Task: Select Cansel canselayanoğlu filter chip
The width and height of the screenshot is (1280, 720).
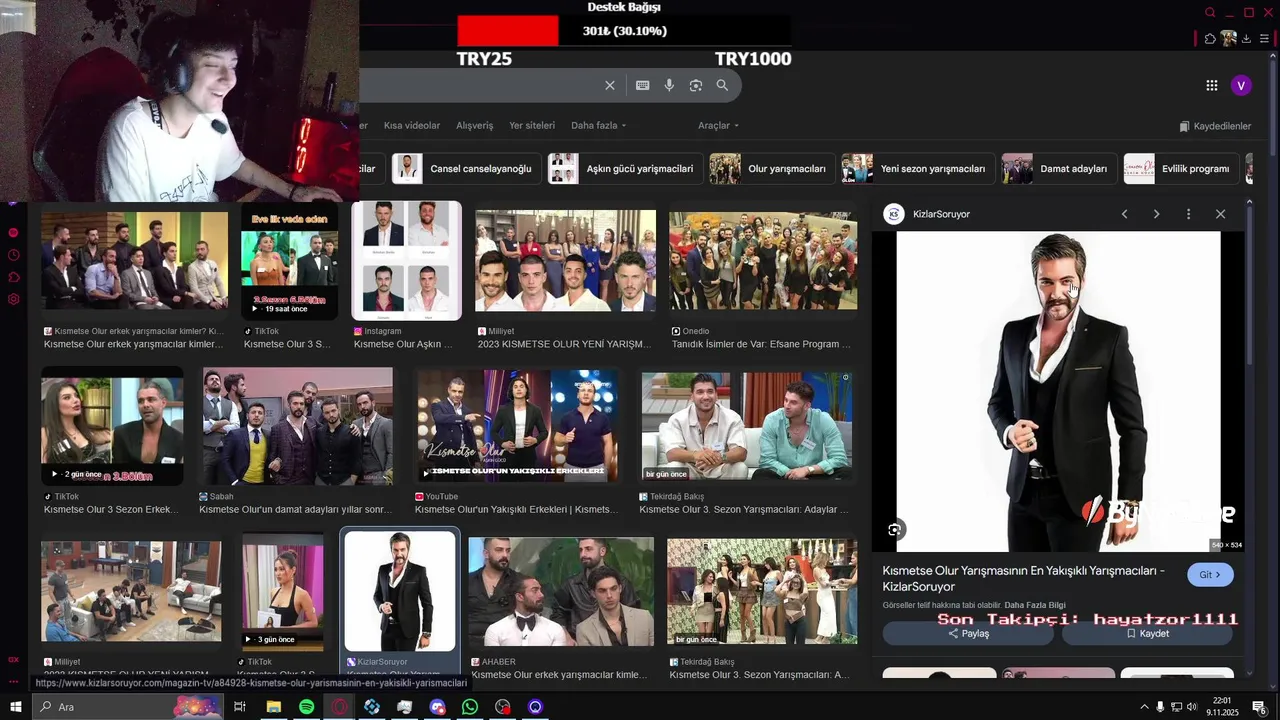Action: 467,169
